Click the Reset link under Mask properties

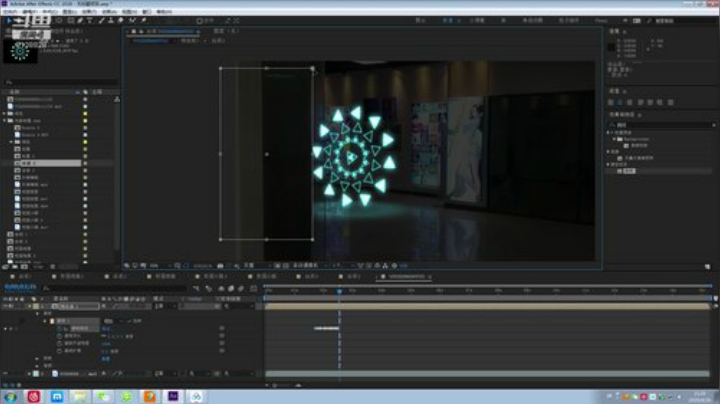pyautogui.click(x=106, y=359)
